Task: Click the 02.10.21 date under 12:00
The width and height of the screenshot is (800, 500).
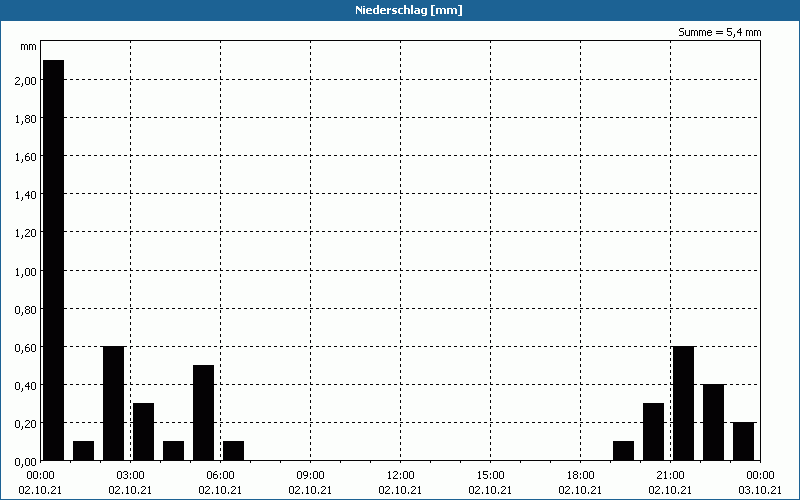Action: coord(401,490)
